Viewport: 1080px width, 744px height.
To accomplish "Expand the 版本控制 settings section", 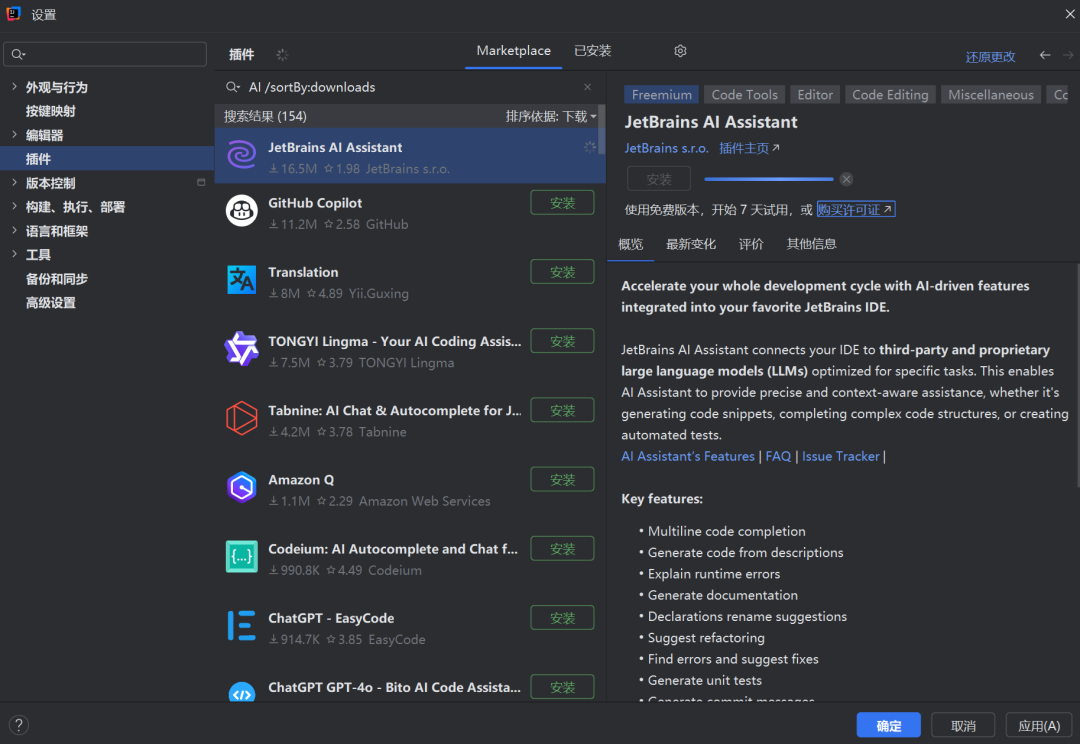I will point(14,183).
